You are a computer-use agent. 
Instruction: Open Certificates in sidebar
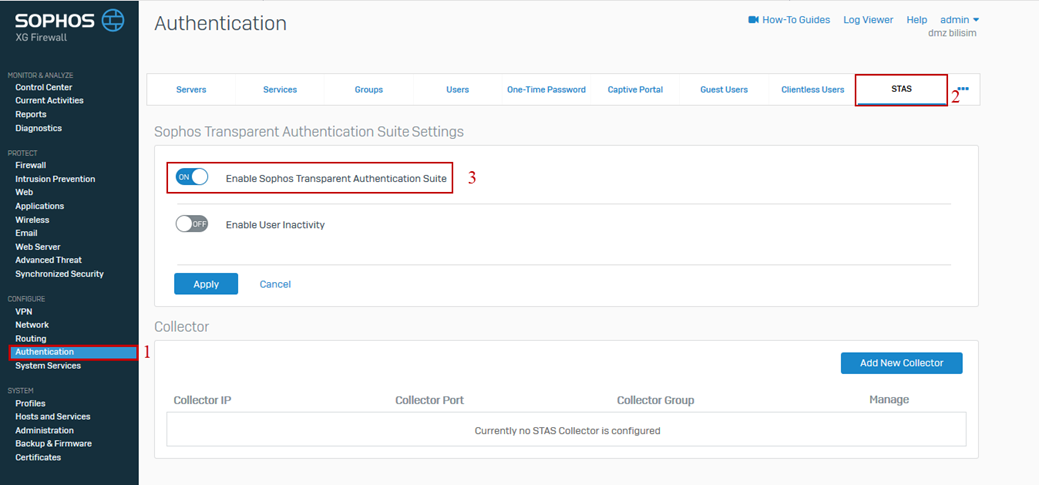tap(38, 457)
